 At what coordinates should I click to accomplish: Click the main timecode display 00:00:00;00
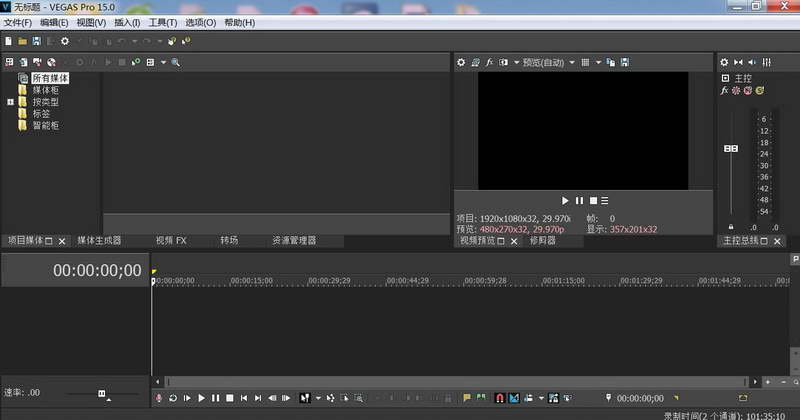[97, 270]
